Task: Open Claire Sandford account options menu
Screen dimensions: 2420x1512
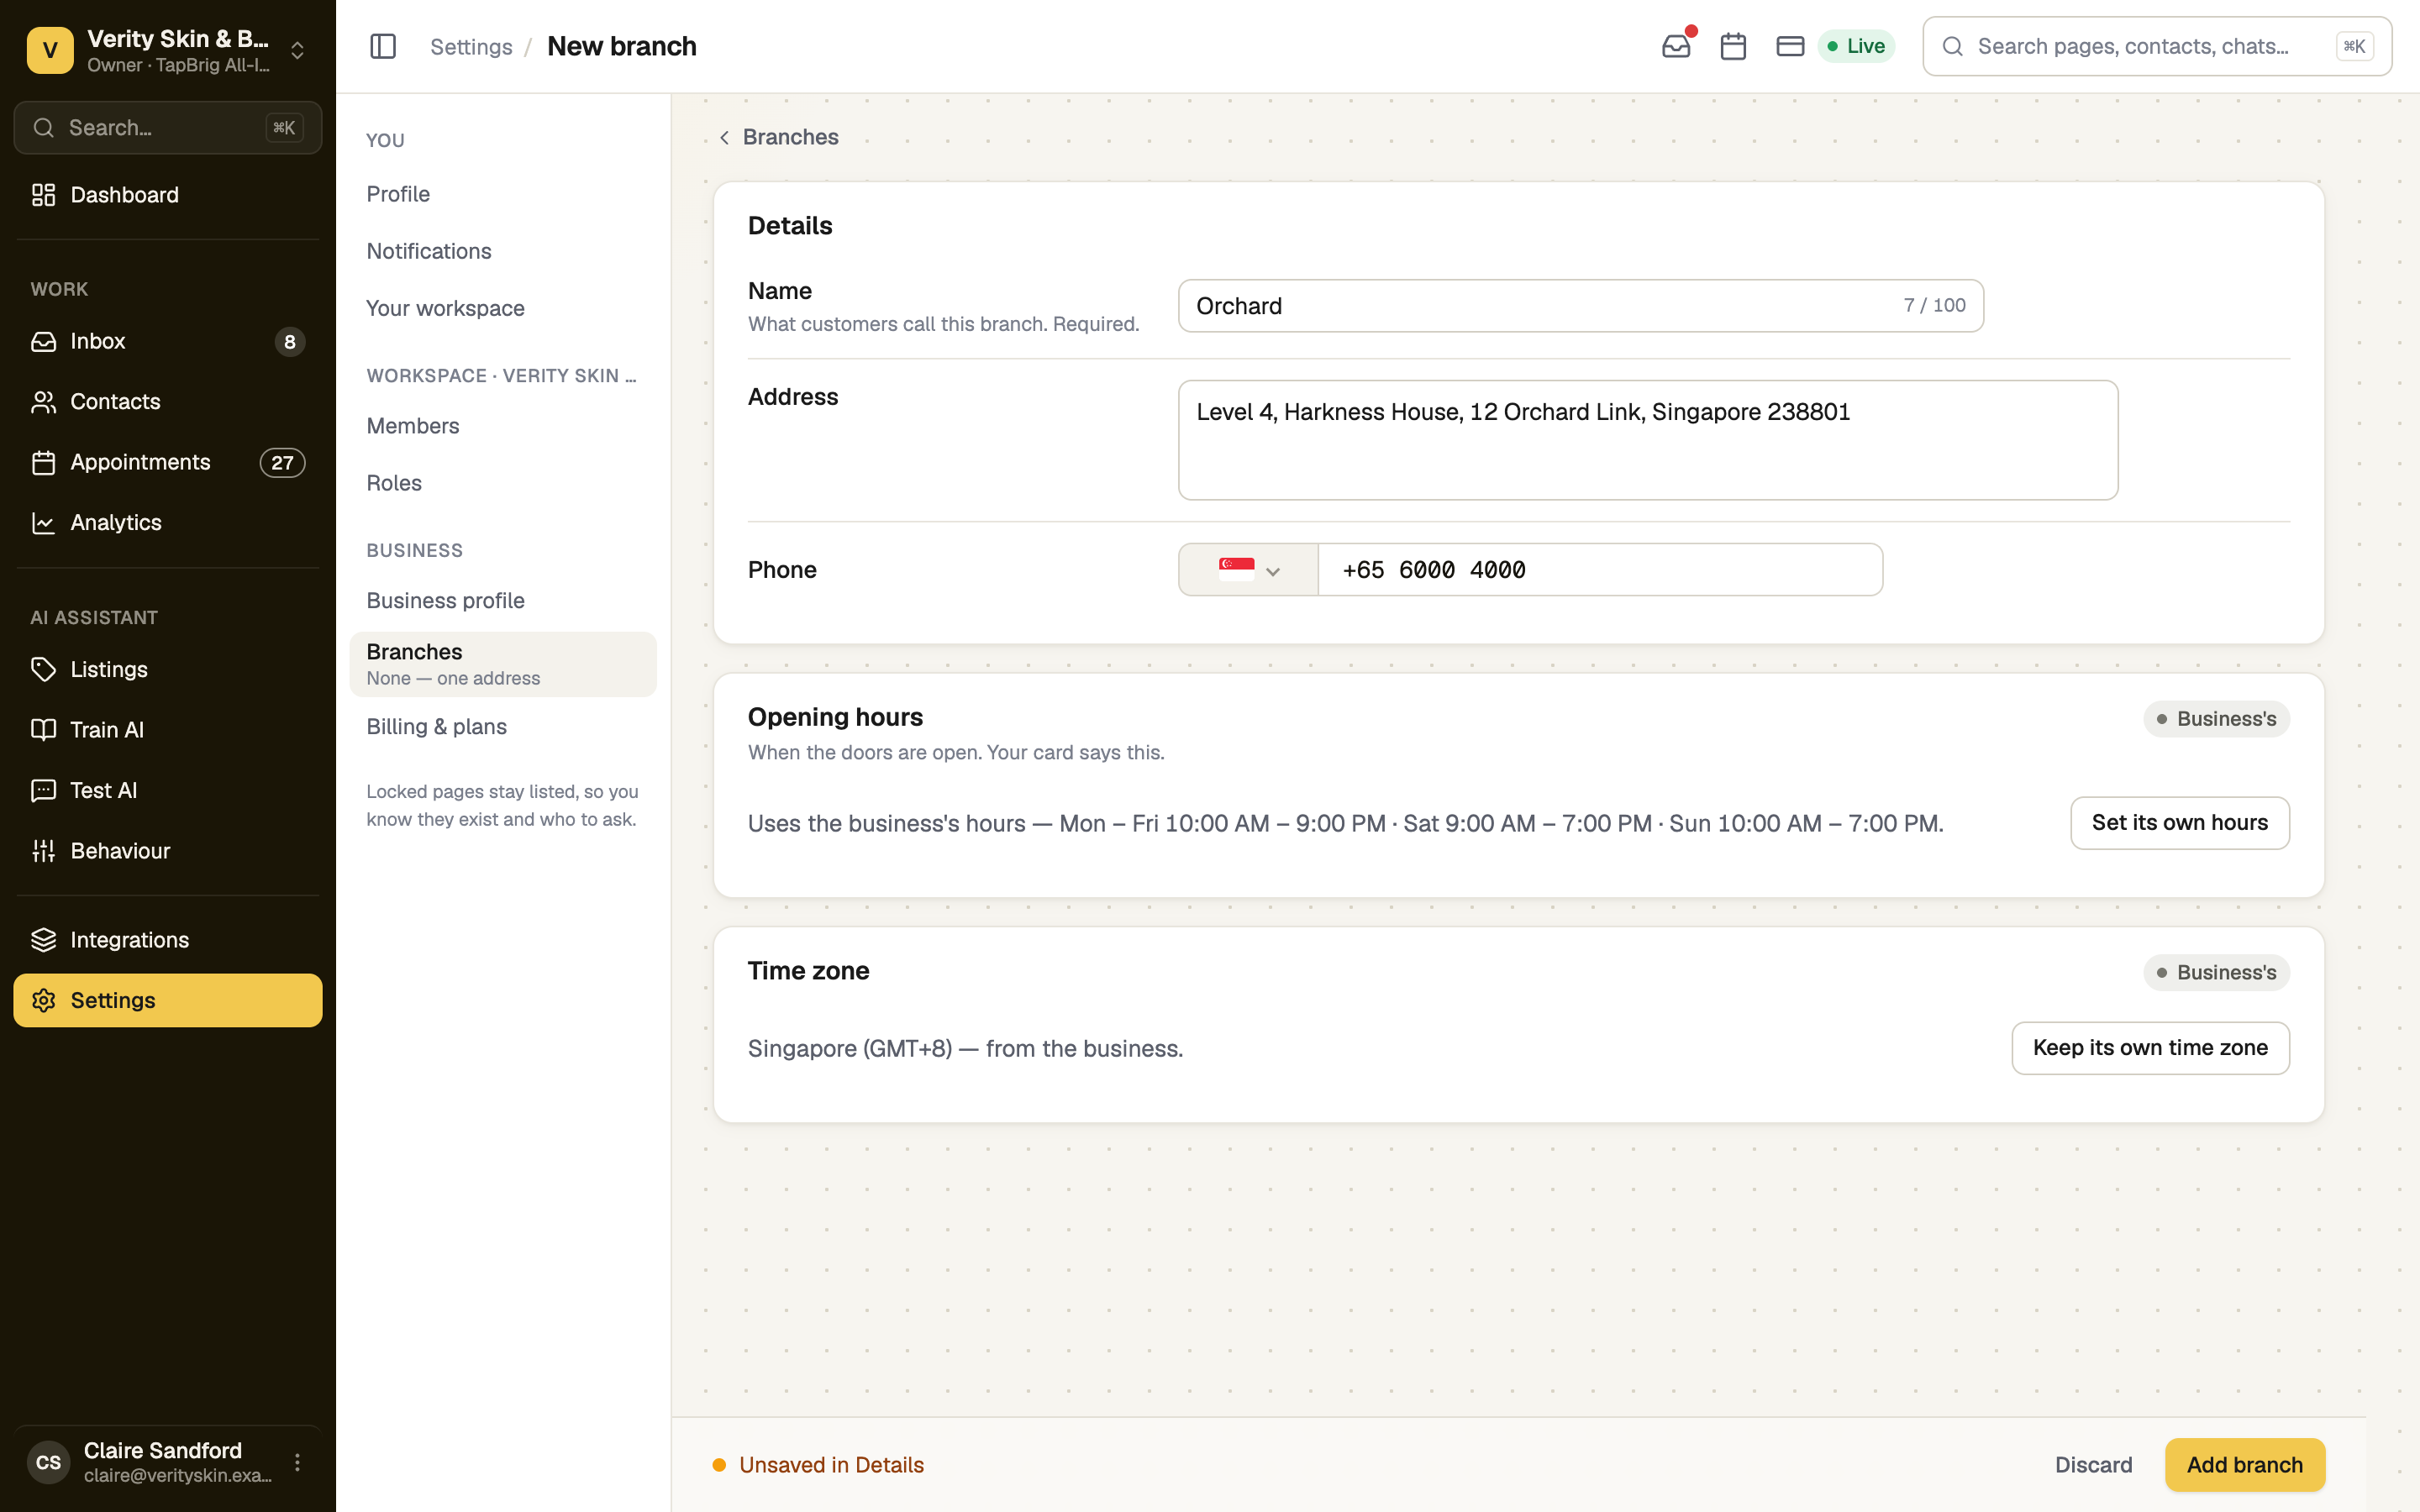Action: pyautogui.click(x=297, y=1462)
